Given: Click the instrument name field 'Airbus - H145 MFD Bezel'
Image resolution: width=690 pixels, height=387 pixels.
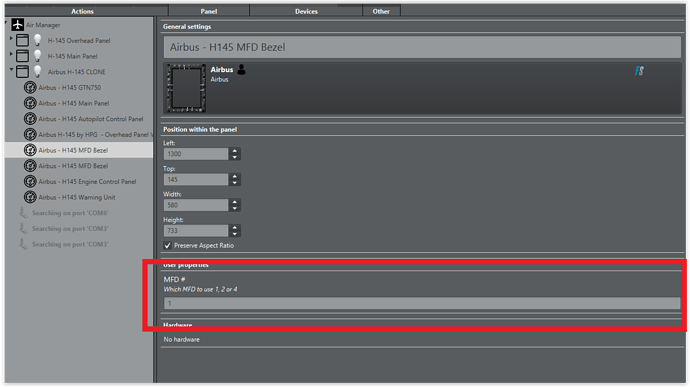Looking at the screenshot, I should point(422,47).
